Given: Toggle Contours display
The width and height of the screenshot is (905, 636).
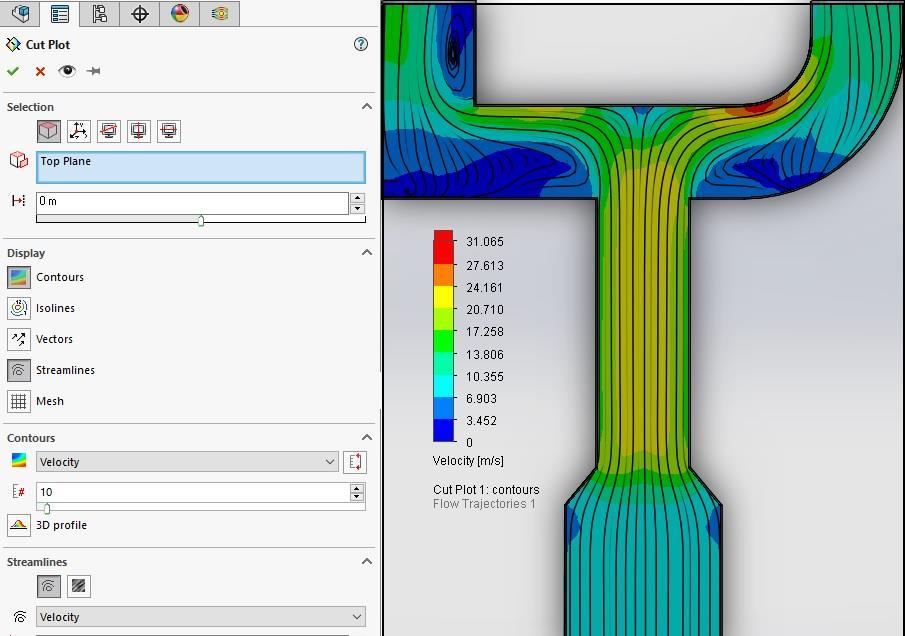Looking at the screenshot, I should (18, 277).
